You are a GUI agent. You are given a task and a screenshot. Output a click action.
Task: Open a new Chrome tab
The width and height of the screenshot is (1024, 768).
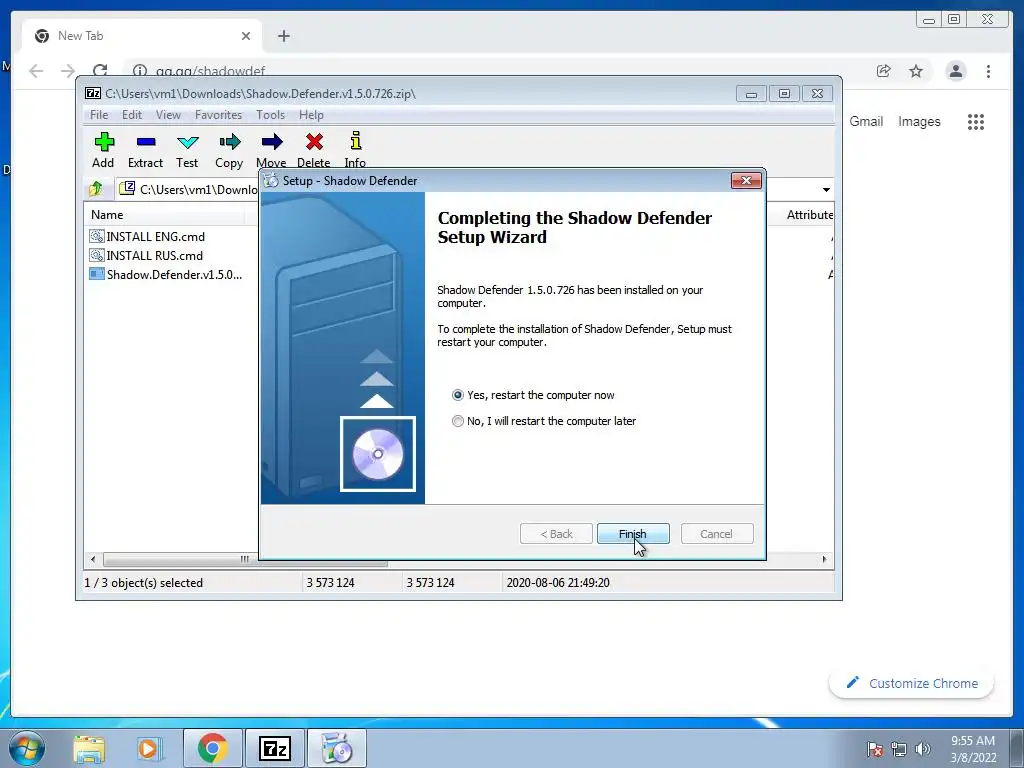tap(283, 36)
